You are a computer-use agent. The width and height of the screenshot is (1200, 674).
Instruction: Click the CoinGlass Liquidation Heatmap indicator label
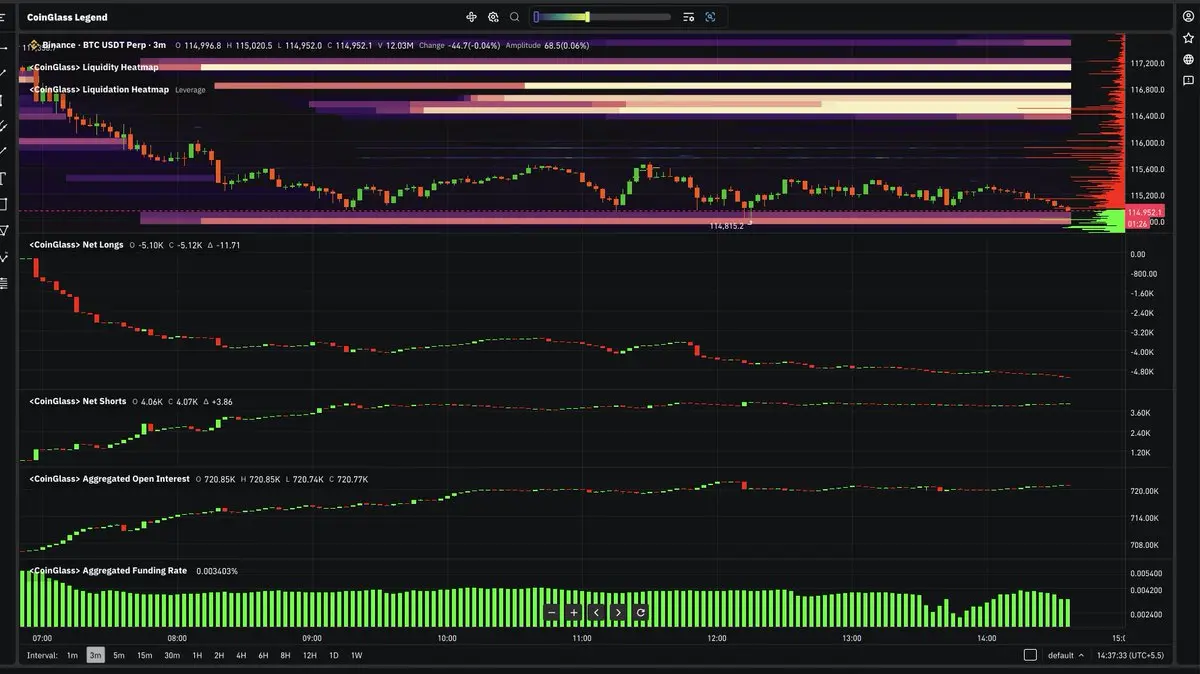pos(98,89)
